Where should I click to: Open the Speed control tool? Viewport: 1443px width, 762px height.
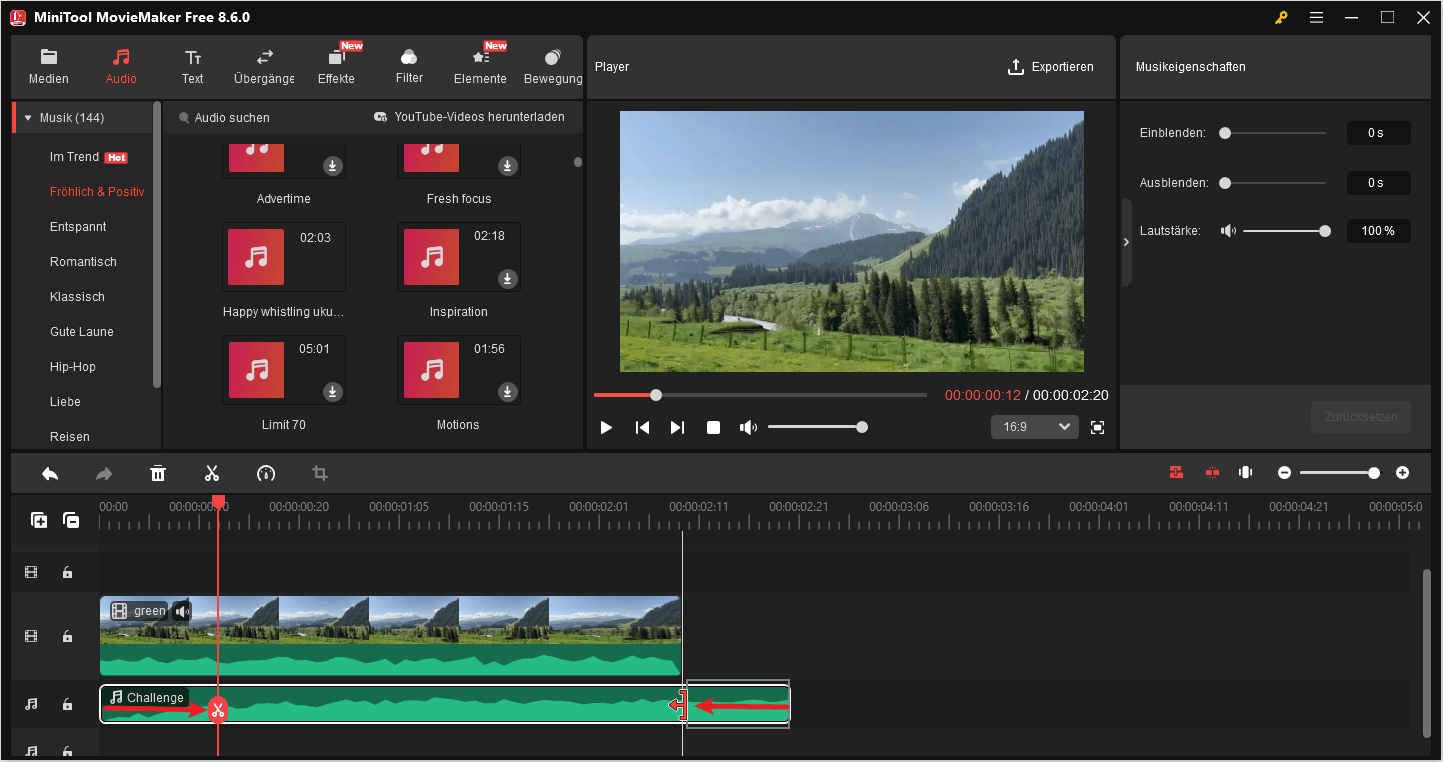[265, 472]
